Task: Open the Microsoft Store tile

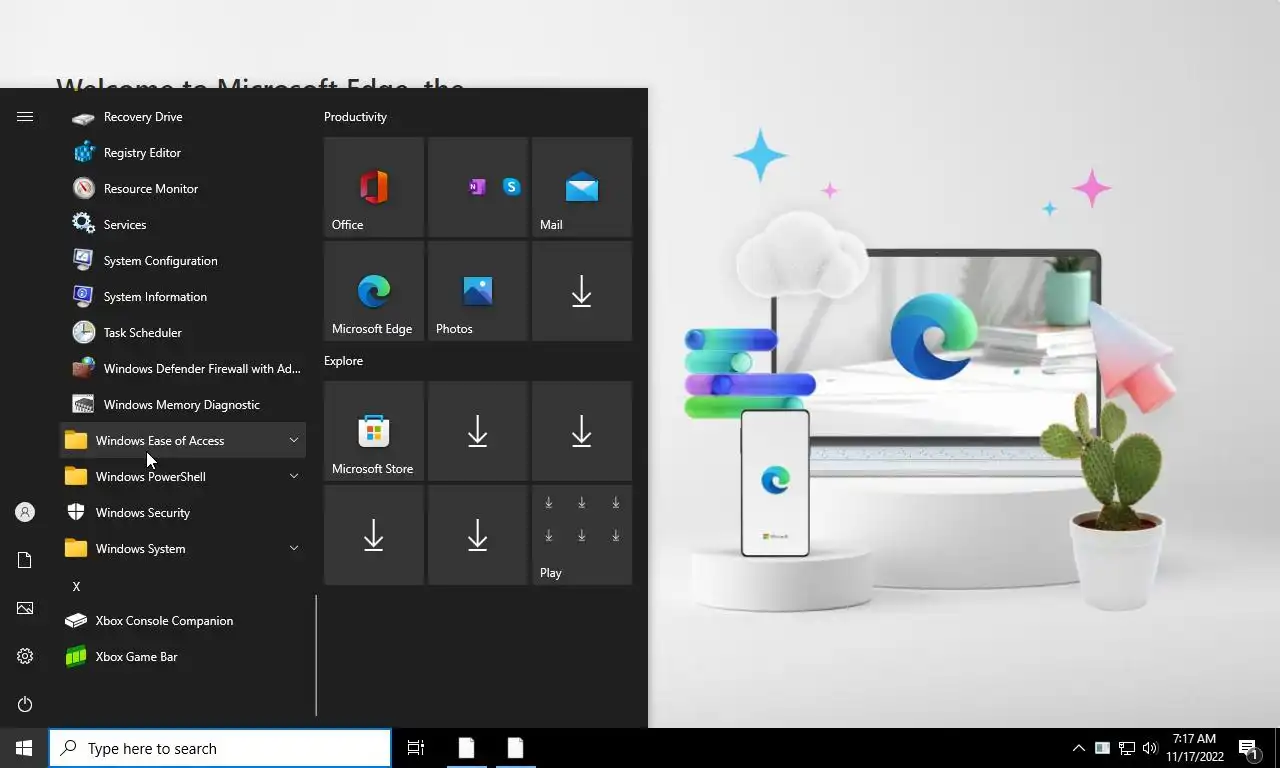Action: pyautogui.click(x=374, y=431)
